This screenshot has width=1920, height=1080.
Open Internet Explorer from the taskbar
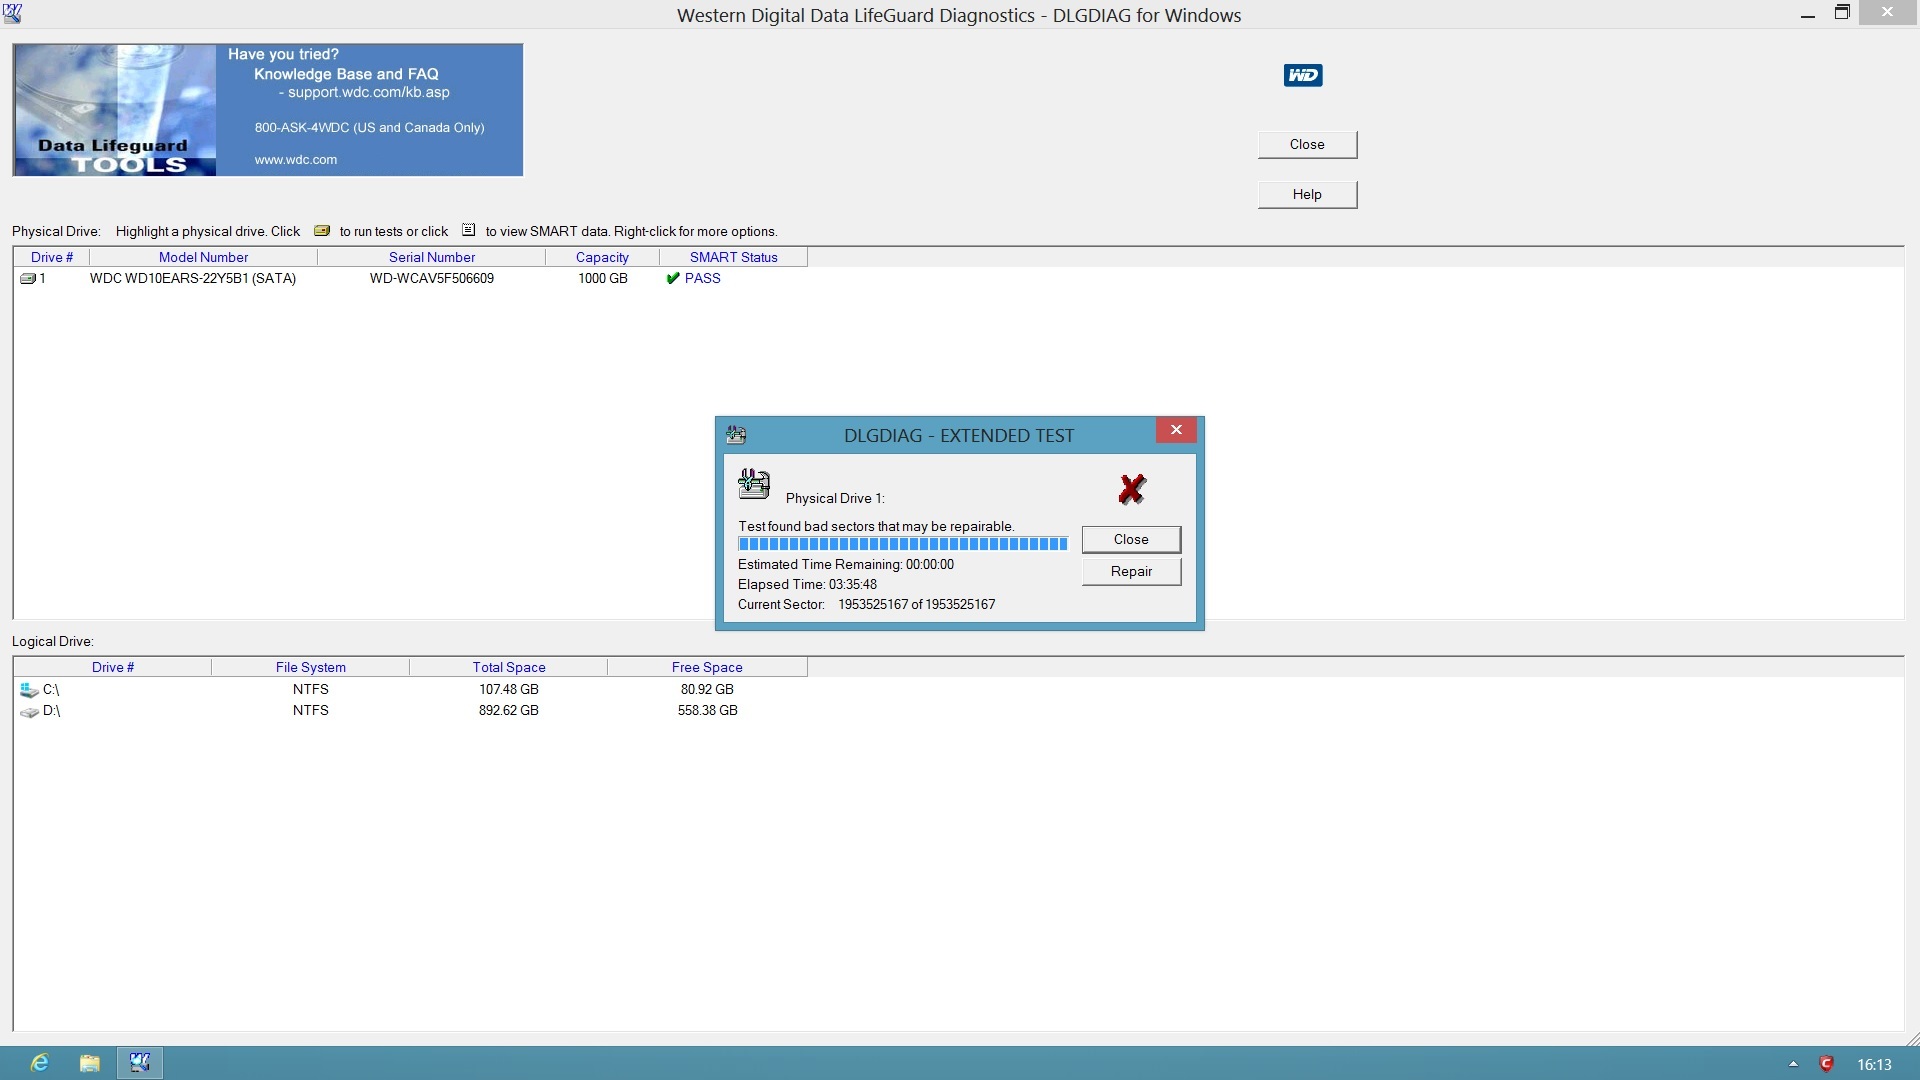point(40,1063)
